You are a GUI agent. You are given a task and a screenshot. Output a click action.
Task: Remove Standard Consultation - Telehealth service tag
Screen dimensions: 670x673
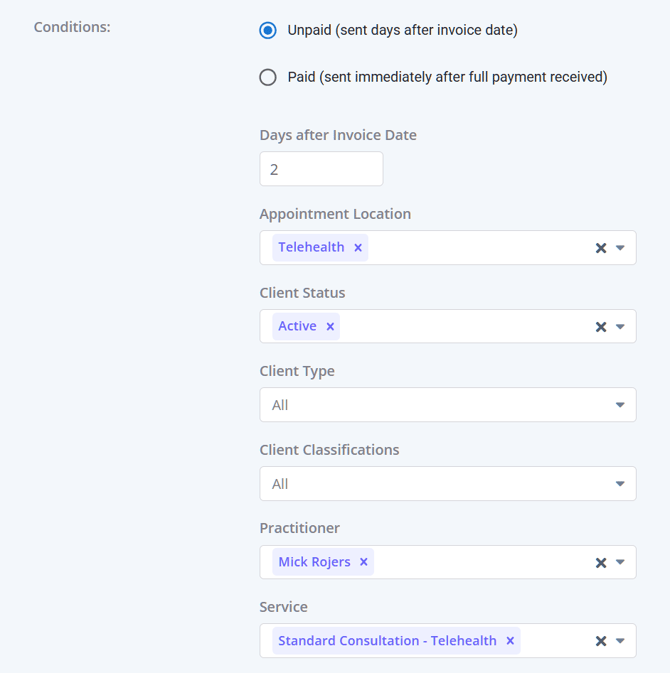tap(510, 641)
